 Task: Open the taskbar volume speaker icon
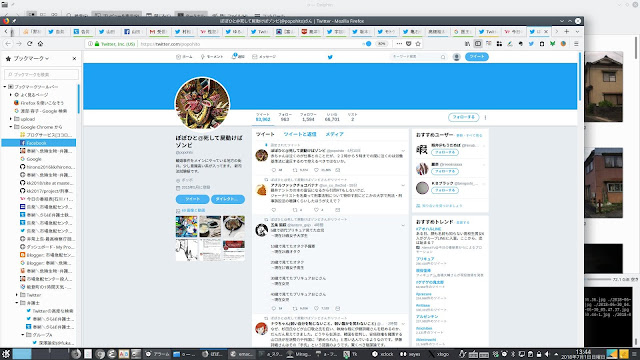pyautogui.click(x=547, y=354)
